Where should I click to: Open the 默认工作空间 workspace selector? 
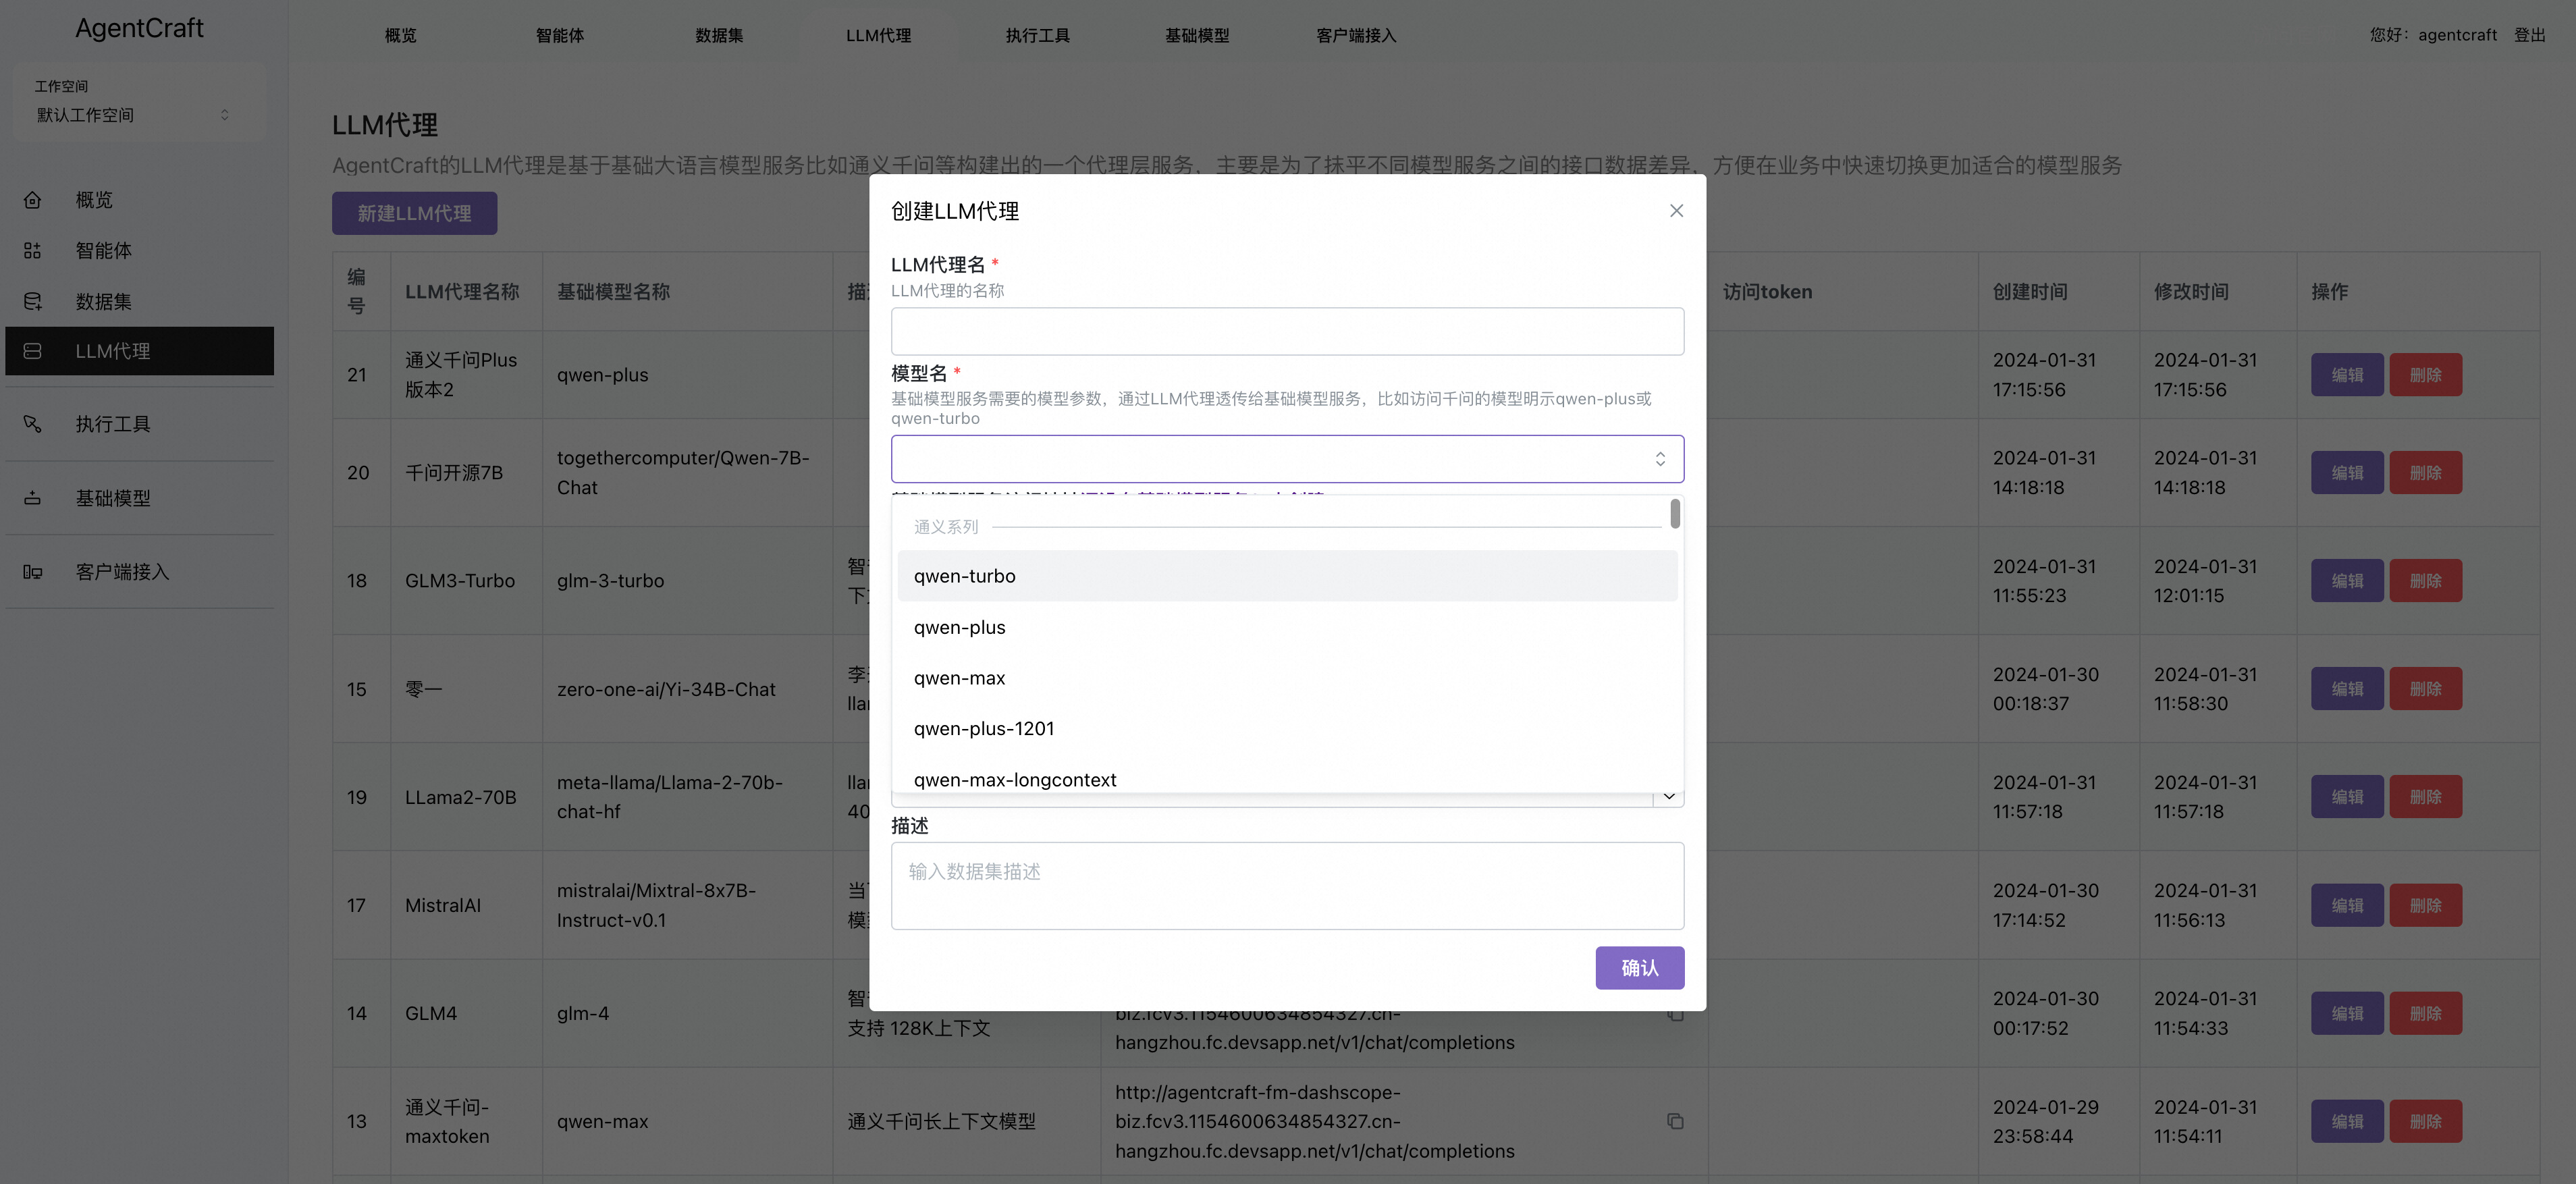click(x=136, y=115)
